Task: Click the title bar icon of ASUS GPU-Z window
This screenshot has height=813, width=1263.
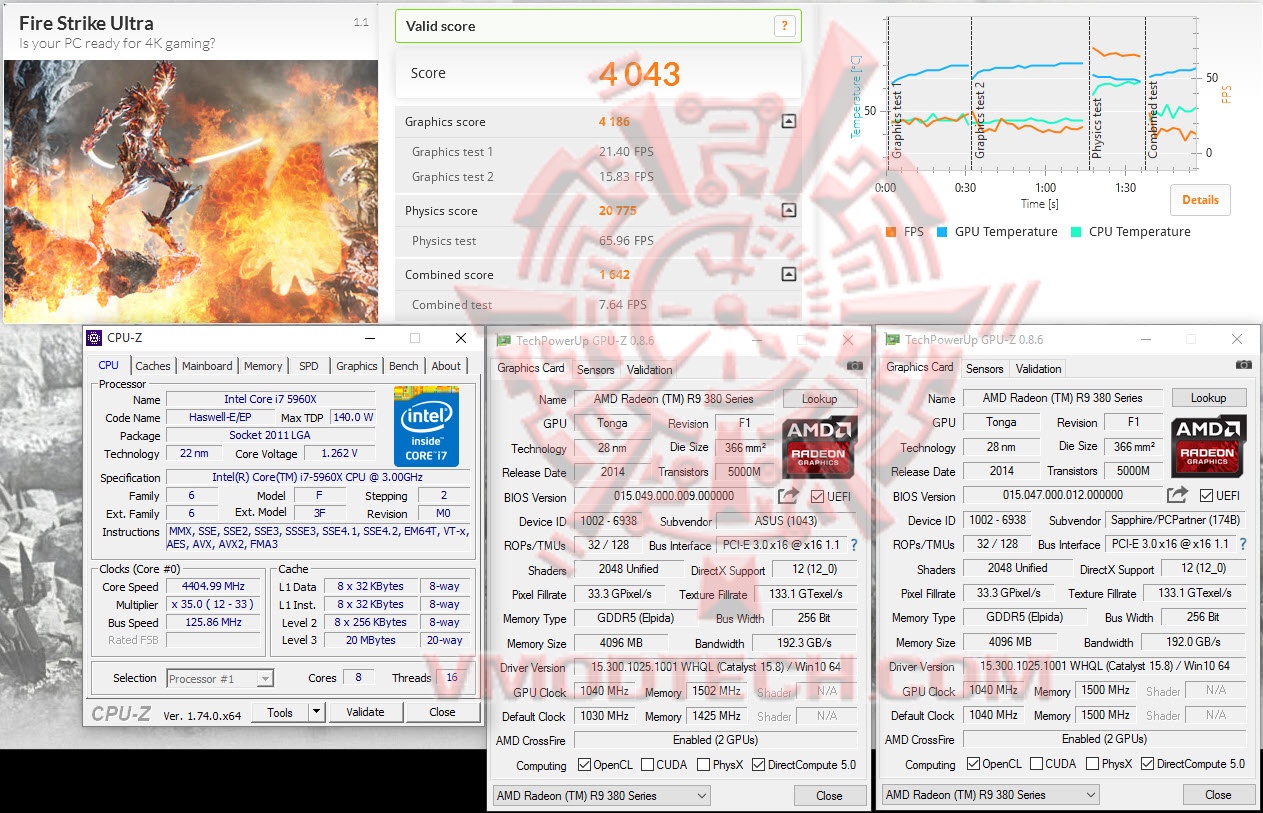Action: tap(503, 340)
